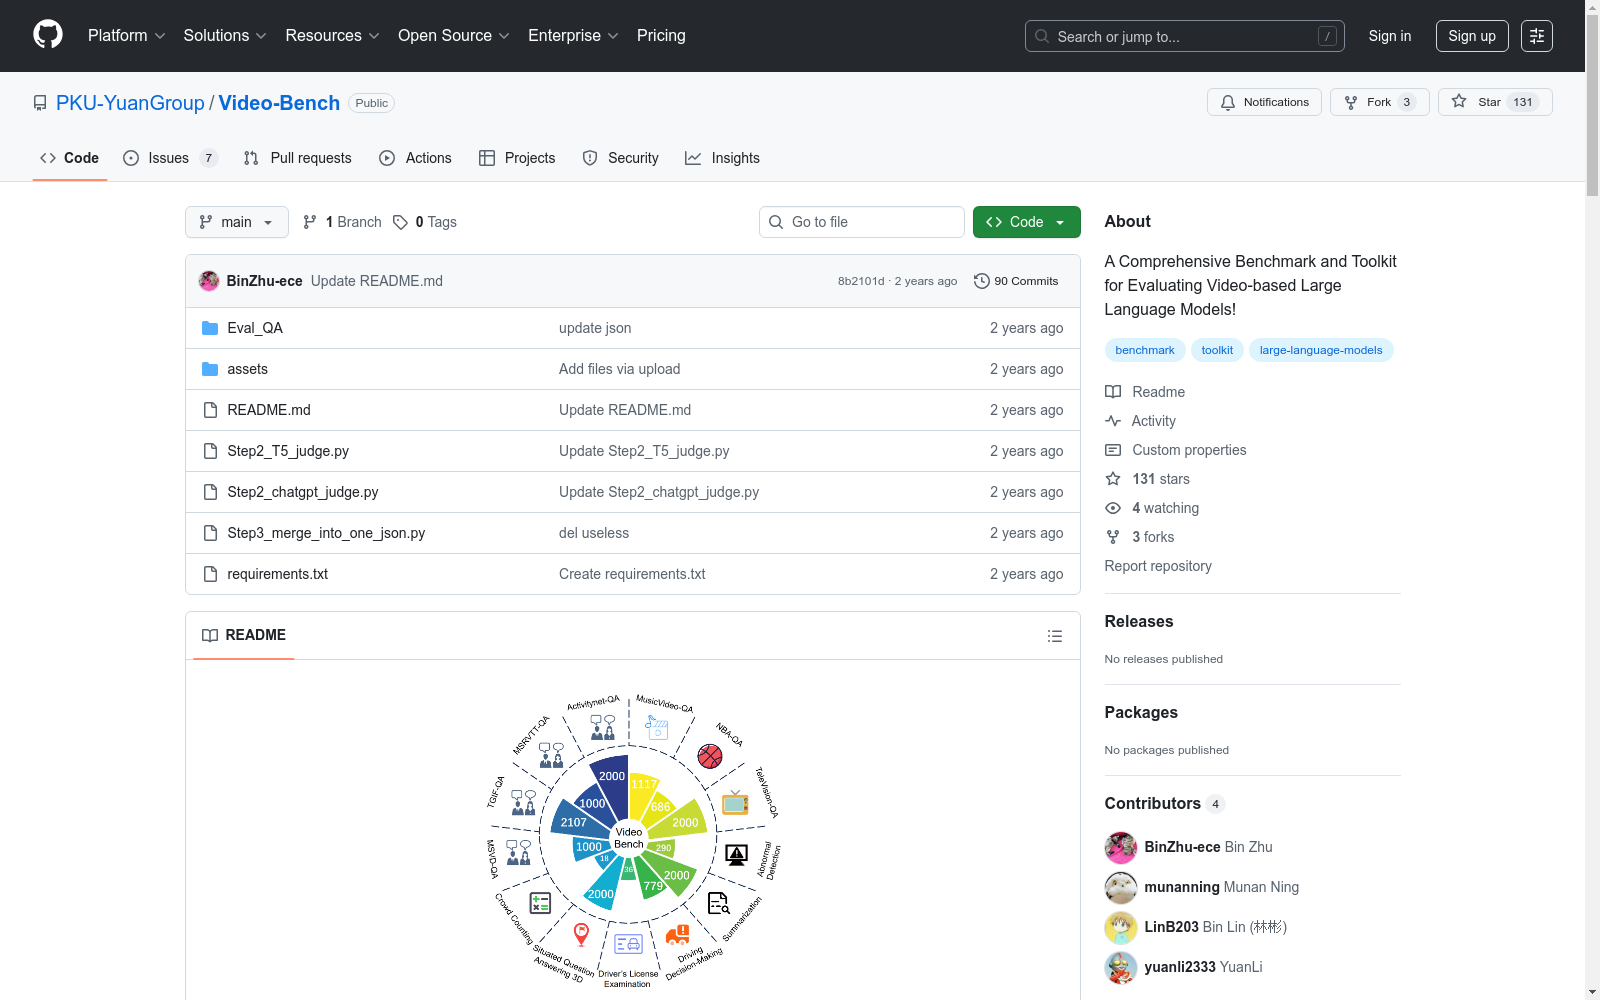Switch to the Actions tab

tap(415, 158)
